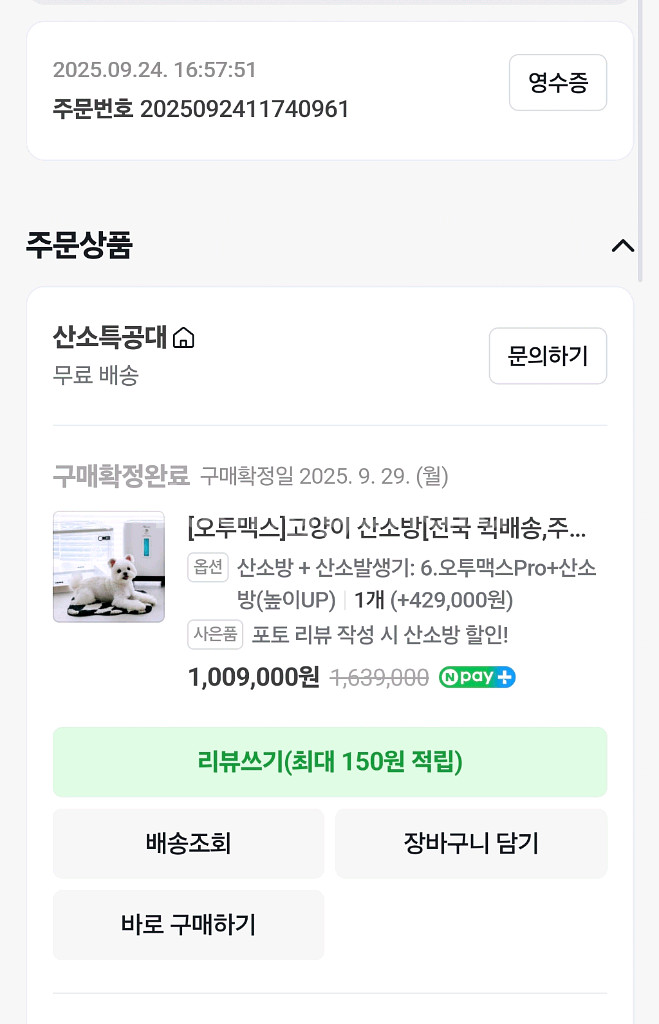Click the vertical scrollbar on the right edge

(x=640, y=100)
